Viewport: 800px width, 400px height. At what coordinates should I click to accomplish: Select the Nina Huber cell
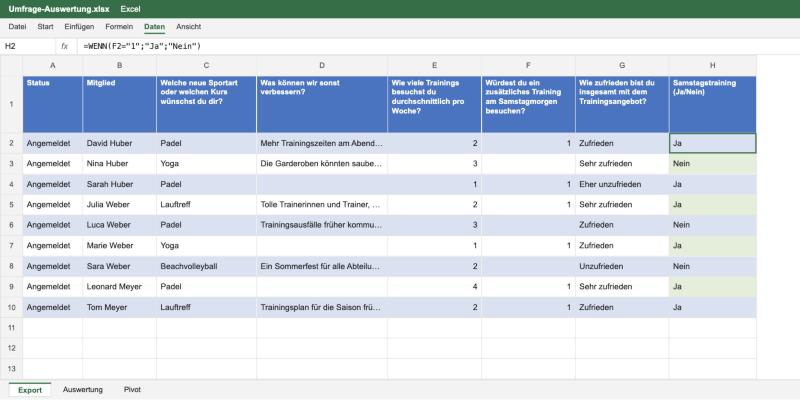coord(119,164)
